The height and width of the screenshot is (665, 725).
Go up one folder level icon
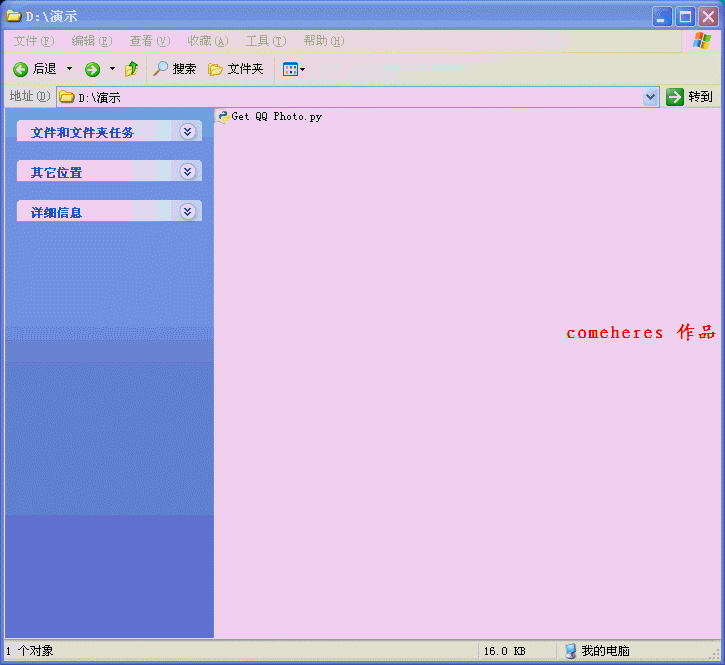tap(131, 69)
